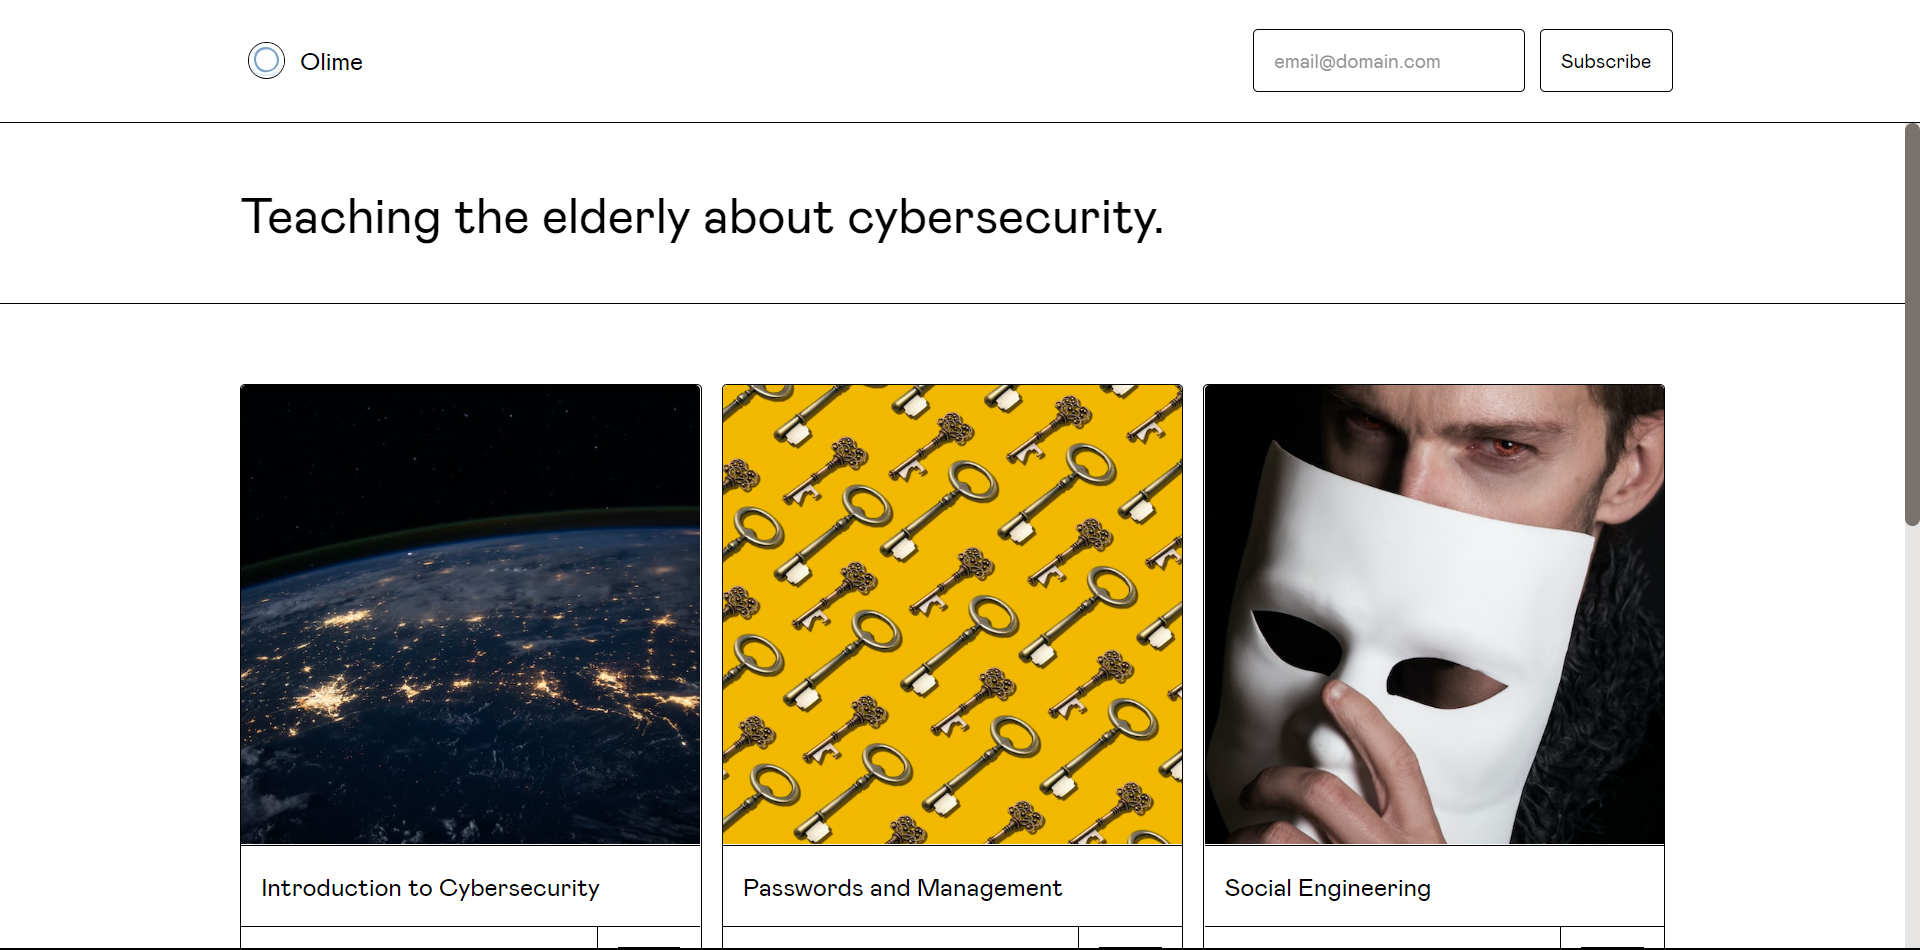Focus the email@domain.com input field
Screen dimensions: 1920x950
point(1388,61)
